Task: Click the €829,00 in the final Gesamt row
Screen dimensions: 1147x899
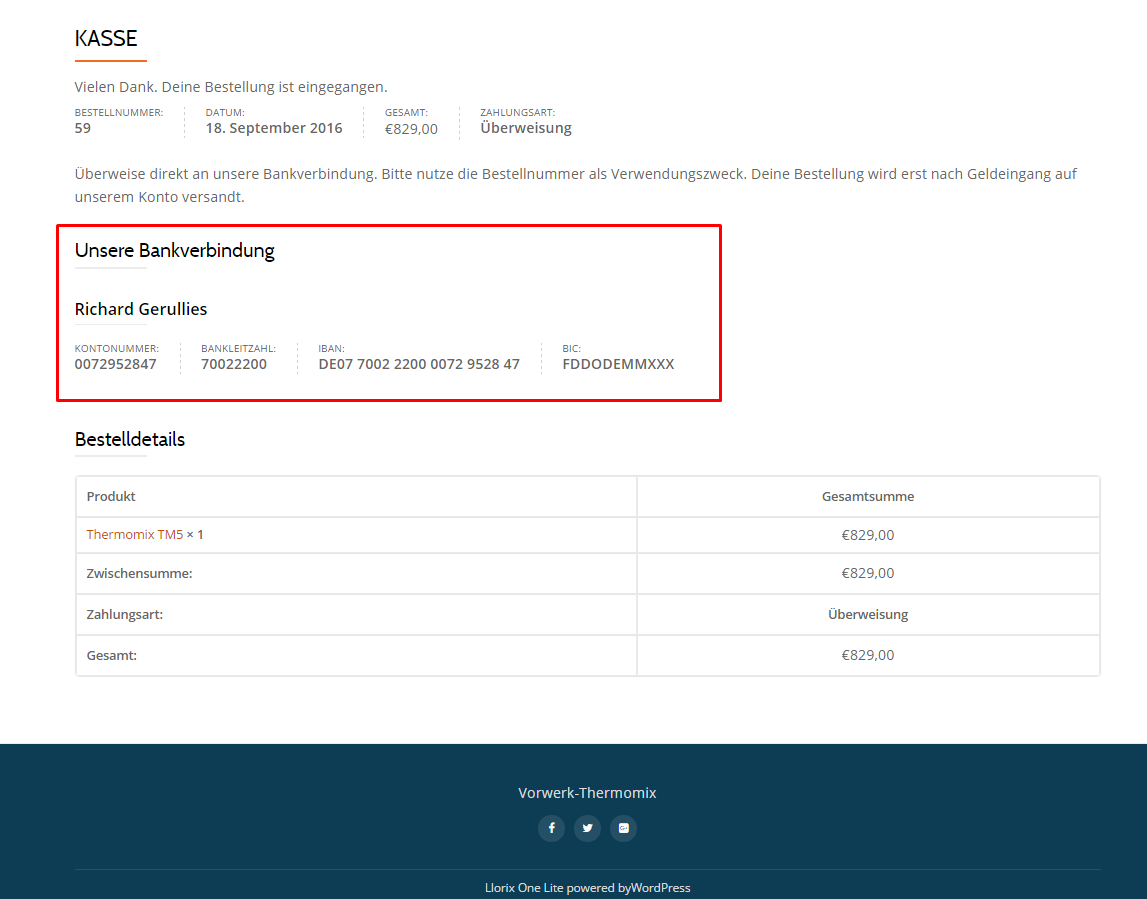Action: [868, 655]
